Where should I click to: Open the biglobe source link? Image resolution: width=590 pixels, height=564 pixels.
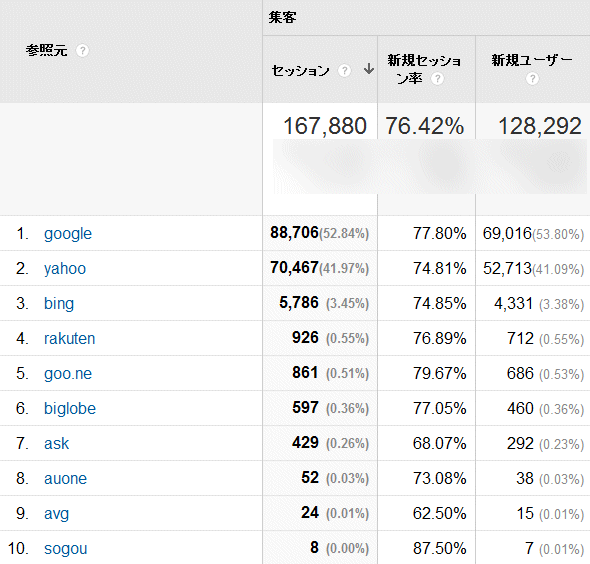(70, 409)
